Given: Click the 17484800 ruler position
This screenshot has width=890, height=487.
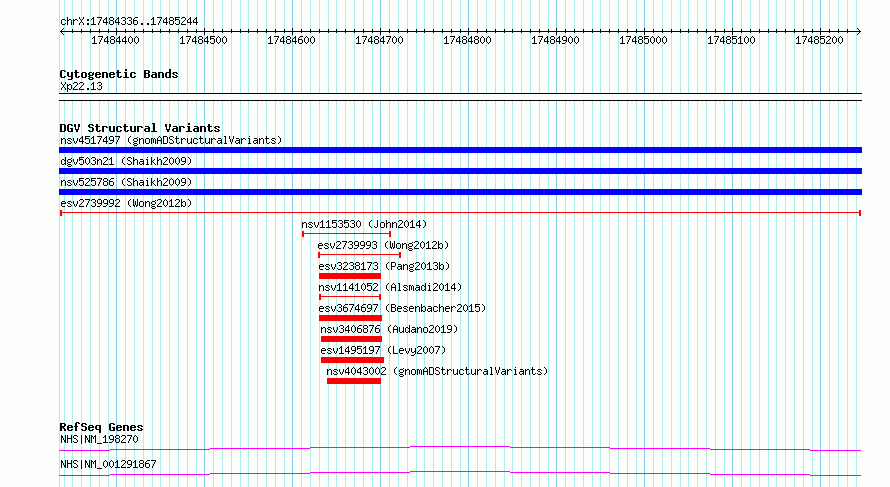Looking at the screenshot, I should coord(467,40).
